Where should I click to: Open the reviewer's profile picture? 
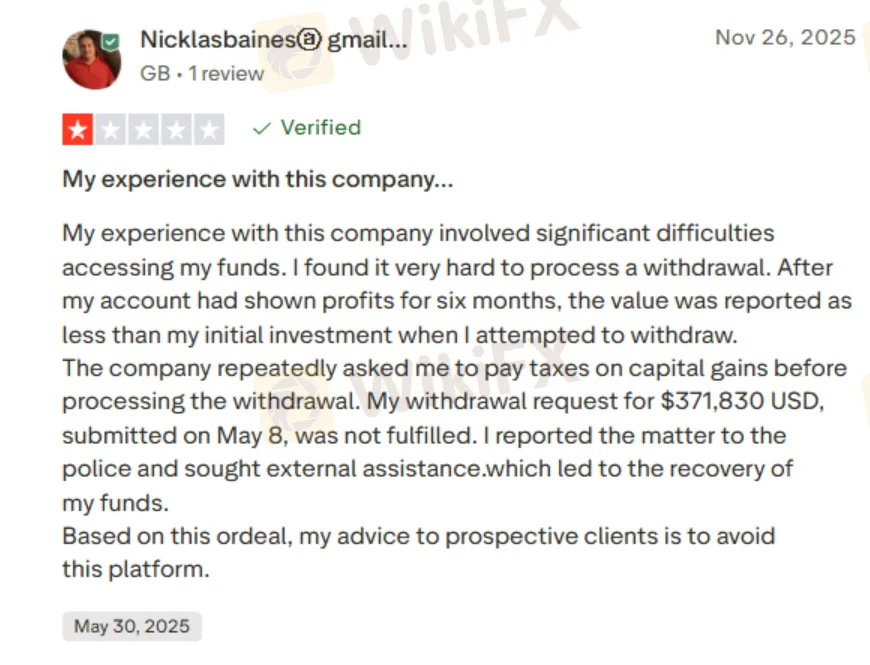(x=91, y=59)
